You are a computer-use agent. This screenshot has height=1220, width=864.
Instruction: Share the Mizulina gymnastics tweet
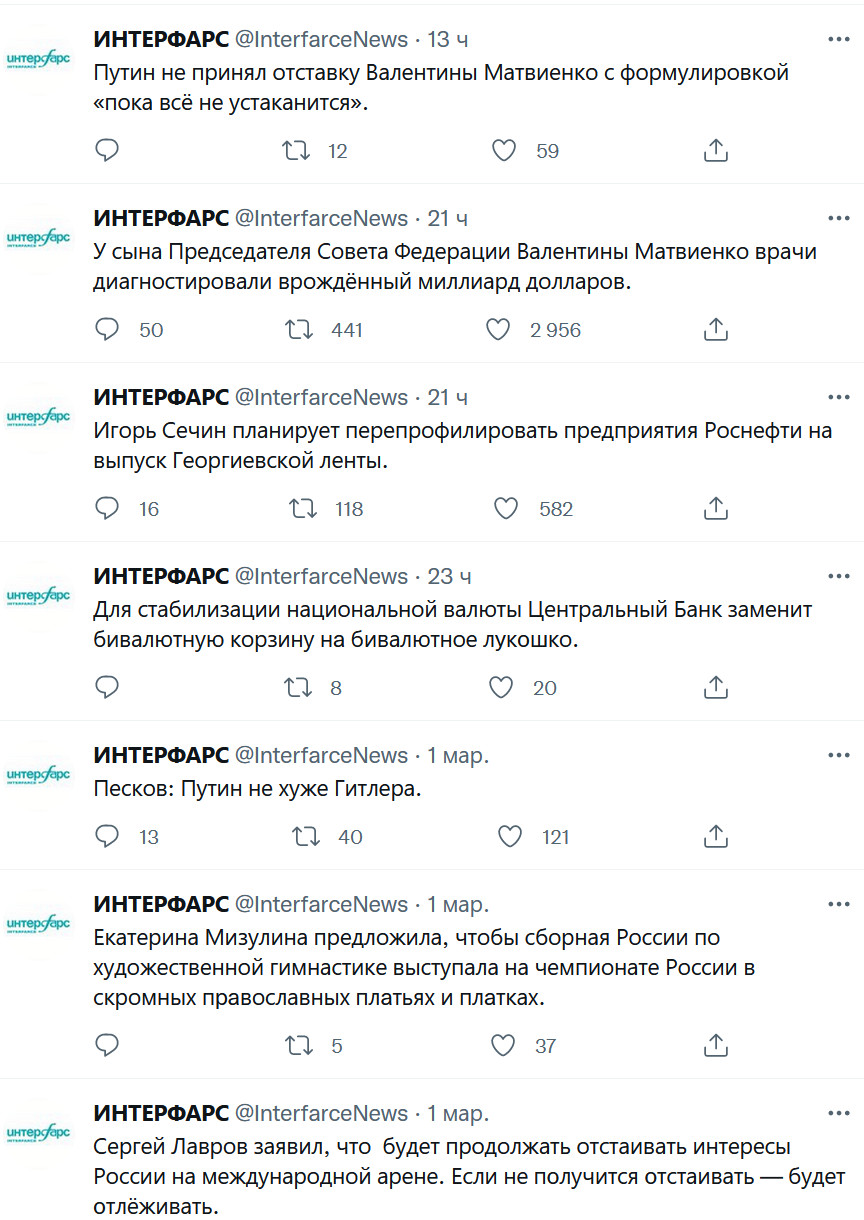(715, 1046)
